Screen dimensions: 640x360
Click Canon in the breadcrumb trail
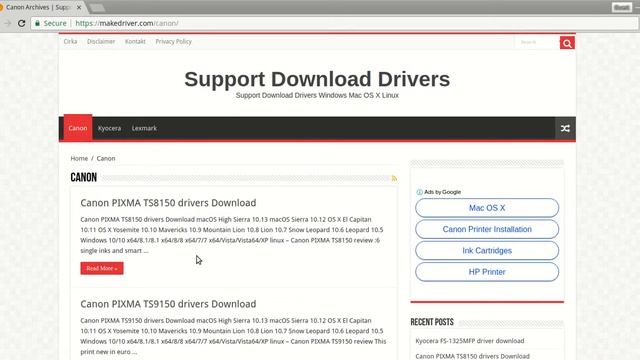106,158
